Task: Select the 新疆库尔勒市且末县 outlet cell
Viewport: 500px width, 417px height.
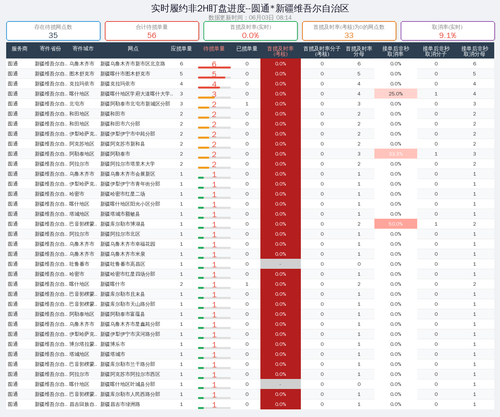Action: 123,294
